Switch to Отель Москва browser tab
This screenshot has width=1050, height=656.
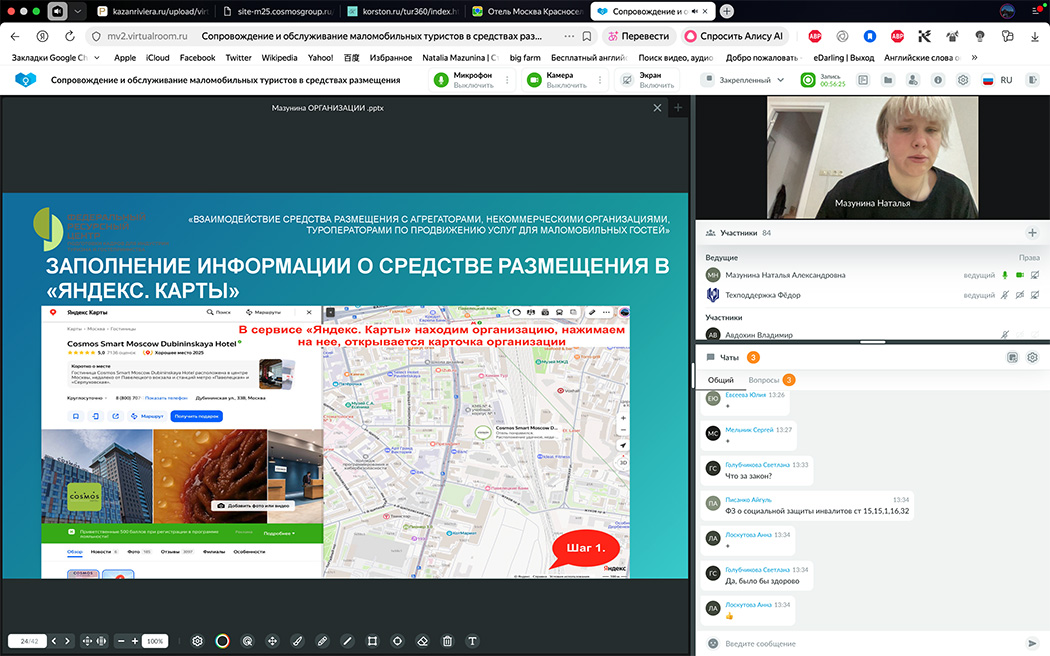click(527, 11)
